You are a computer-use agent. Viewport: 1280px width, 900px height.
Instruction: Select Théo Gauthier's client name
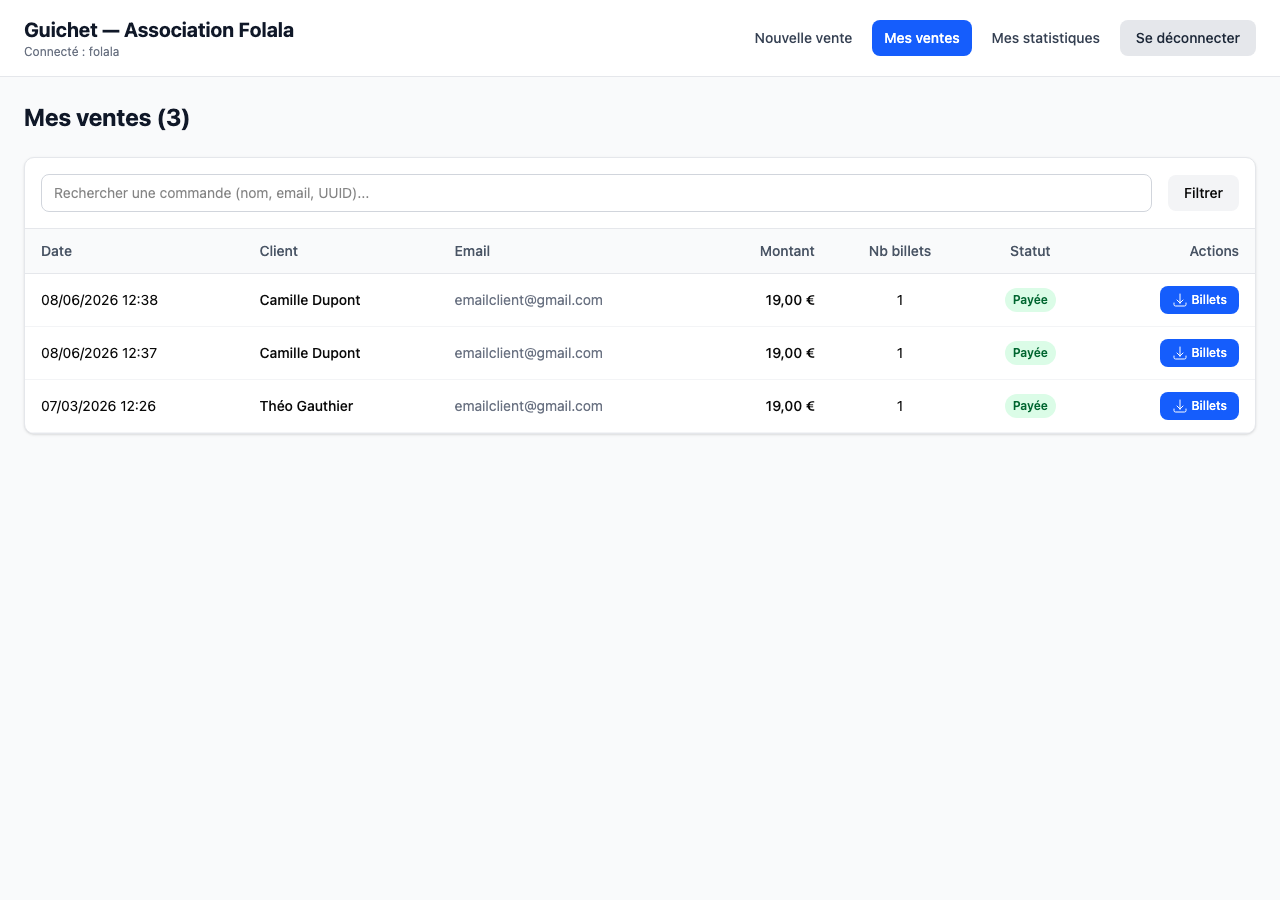point(306,406)
